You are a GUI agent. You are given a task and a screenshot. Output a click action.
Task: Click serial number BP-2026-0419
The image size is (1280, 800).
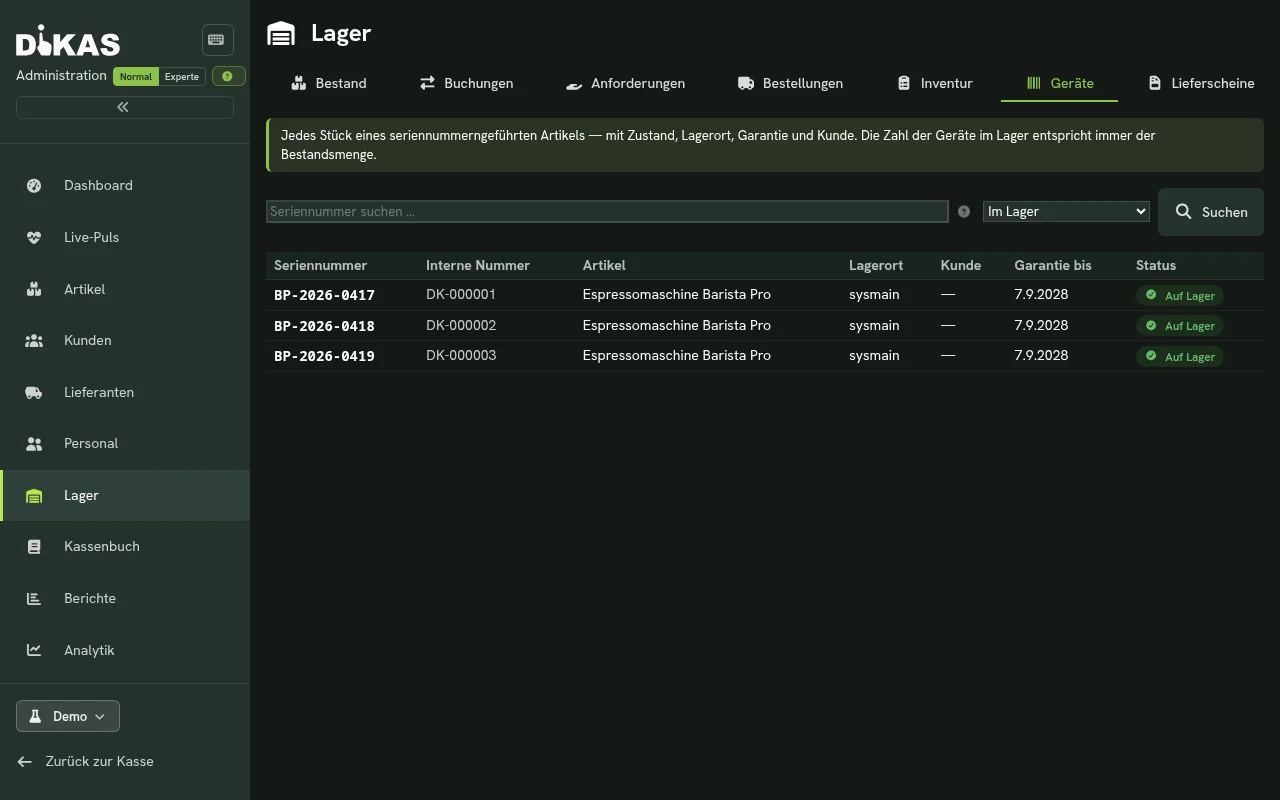[324, 356]
